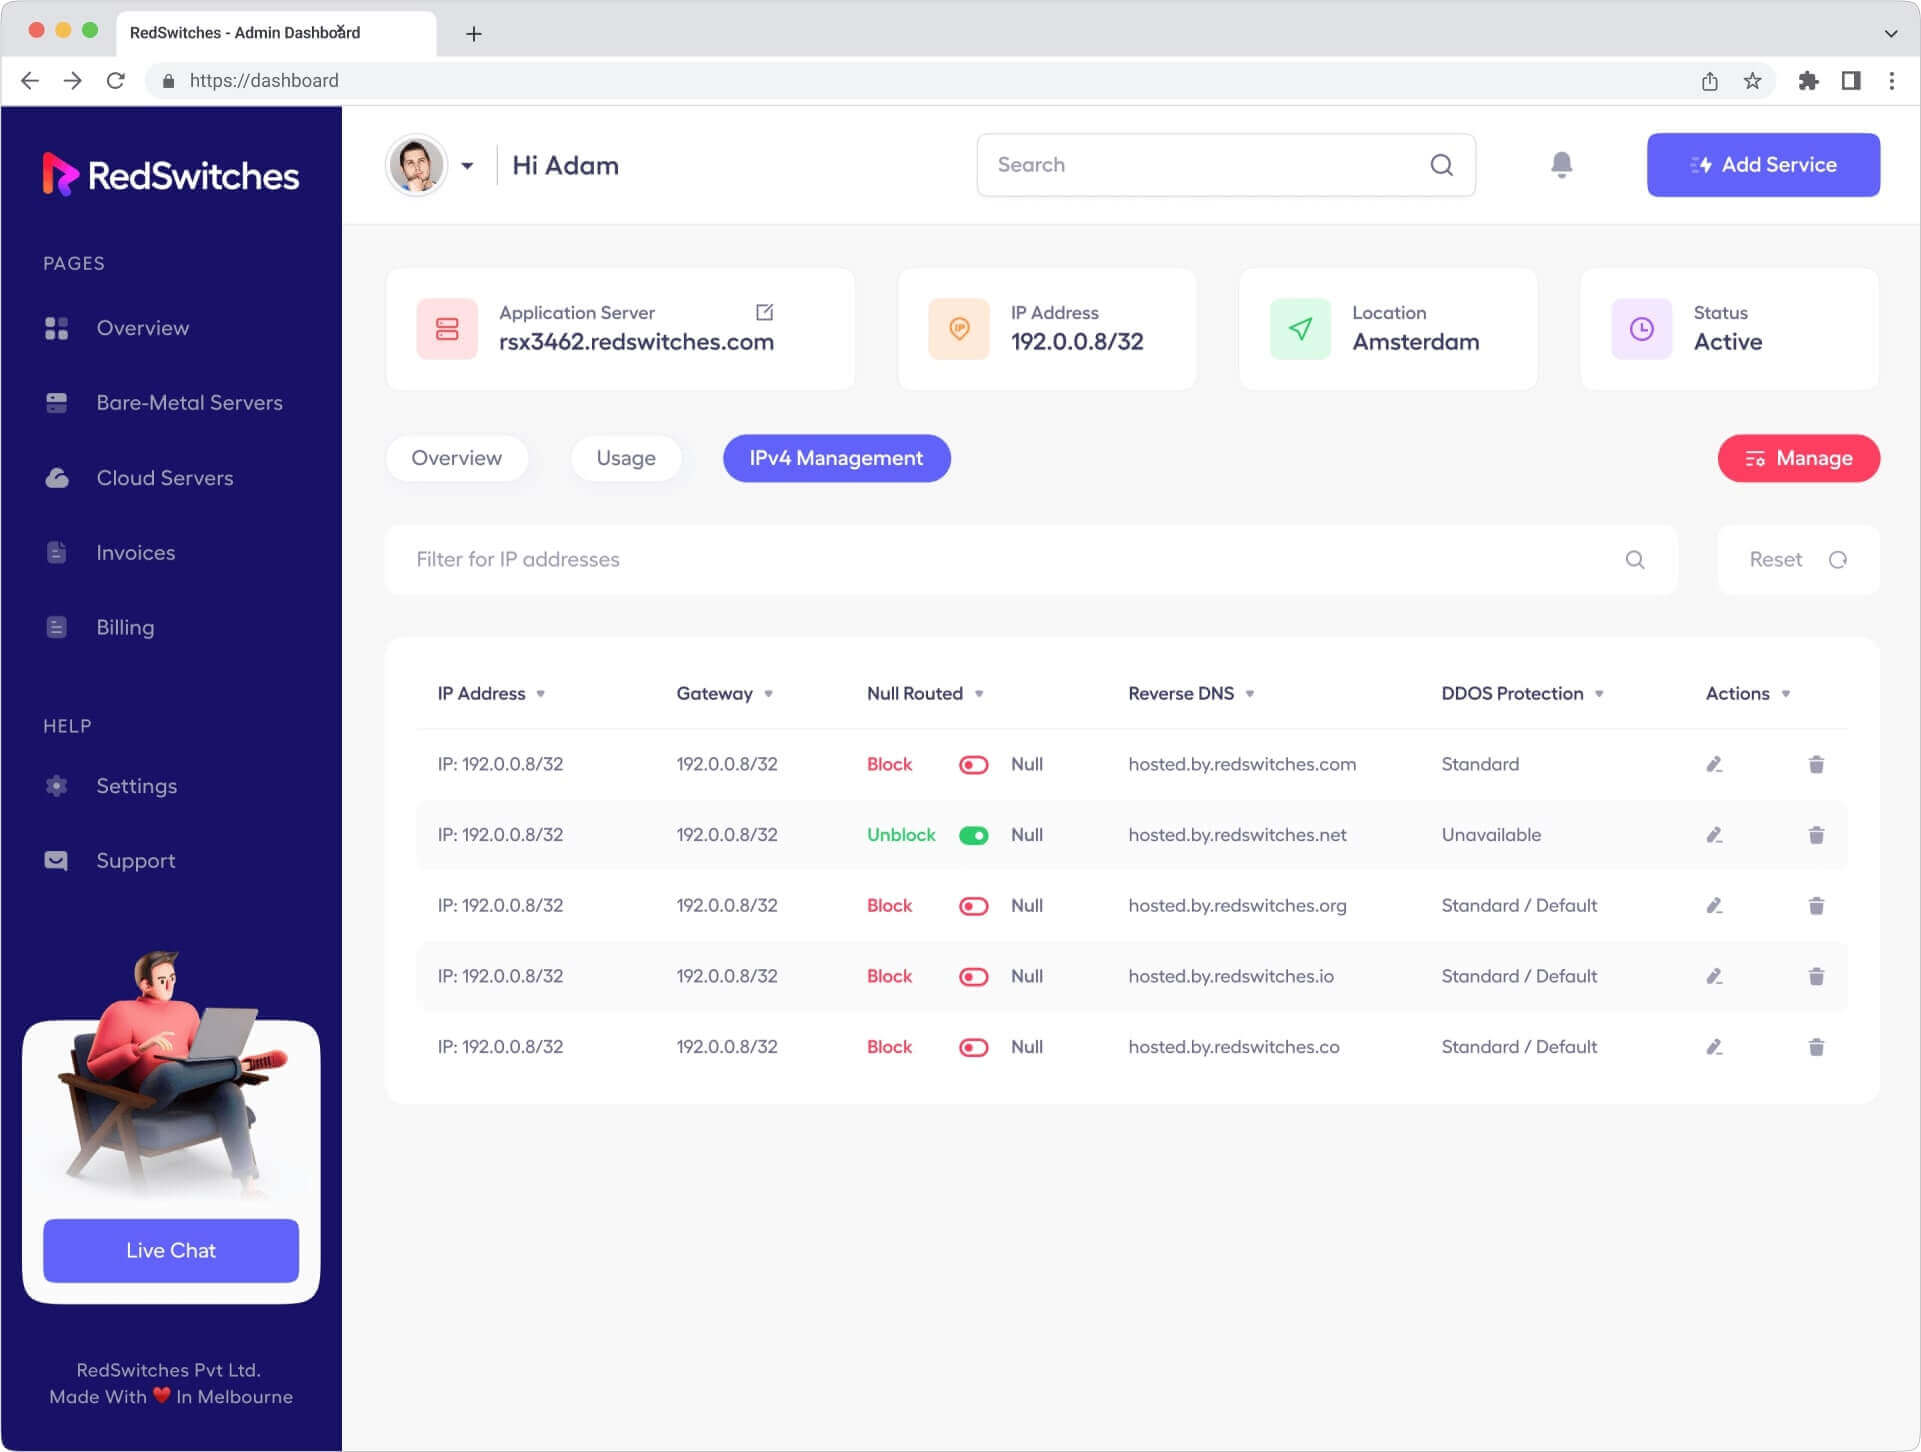Delete the hosted.by.redswitches.org row
The image size is (1921, 1452).
pyautogui.click(x=1816, y=906)
